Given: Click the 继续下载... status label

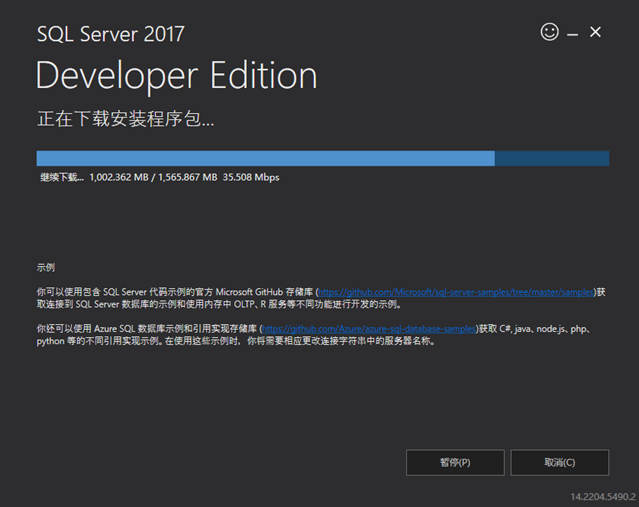Looking at the screenshot, I should (x=62, y=177).
